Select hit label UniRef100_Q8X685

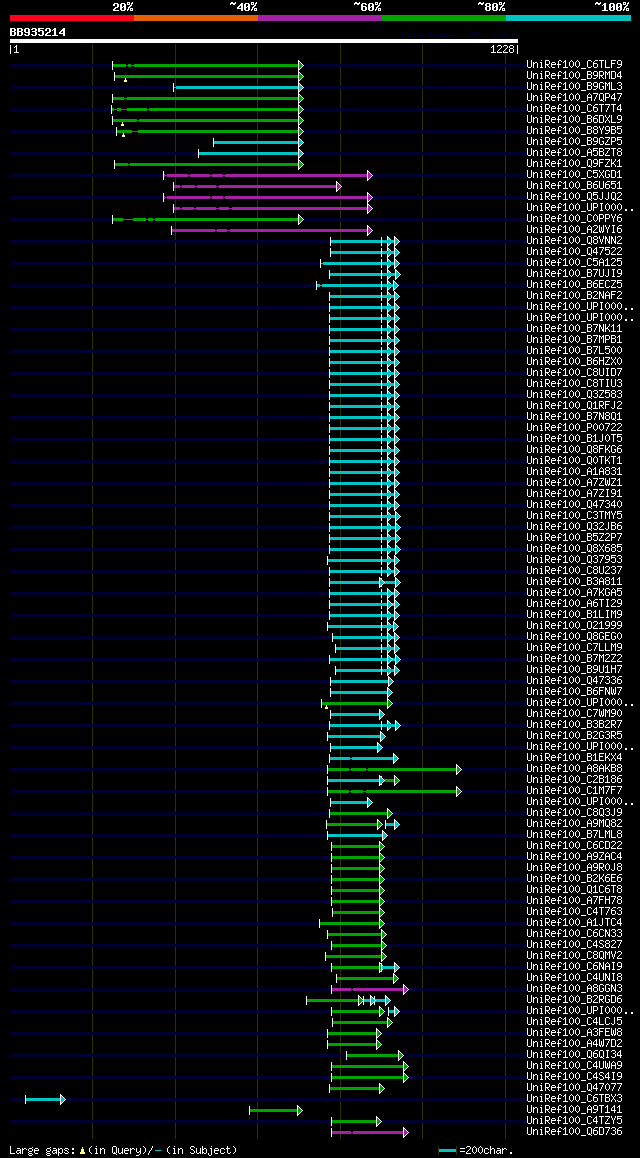[x=574, y=549]
